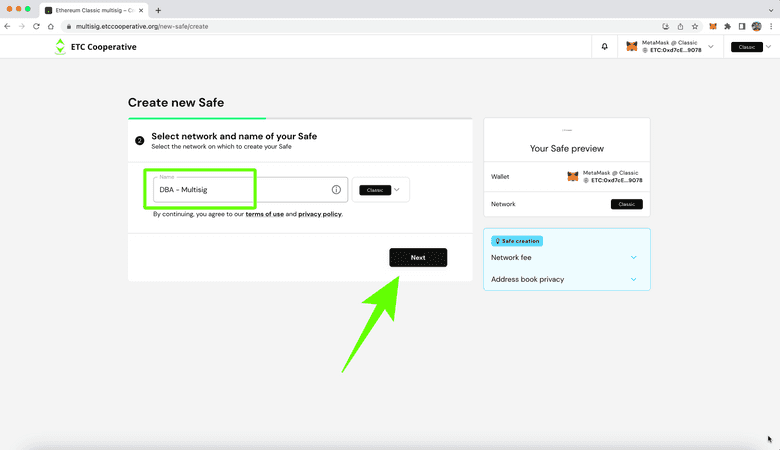780x450 pixels.
Task: Reload the page
Action: point(37,26)
